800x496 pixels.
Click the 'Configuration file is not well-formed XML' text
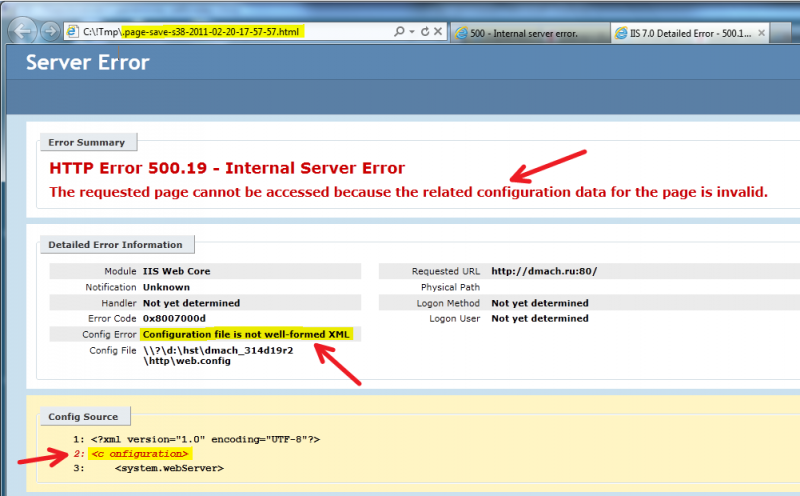click(246, 334)
